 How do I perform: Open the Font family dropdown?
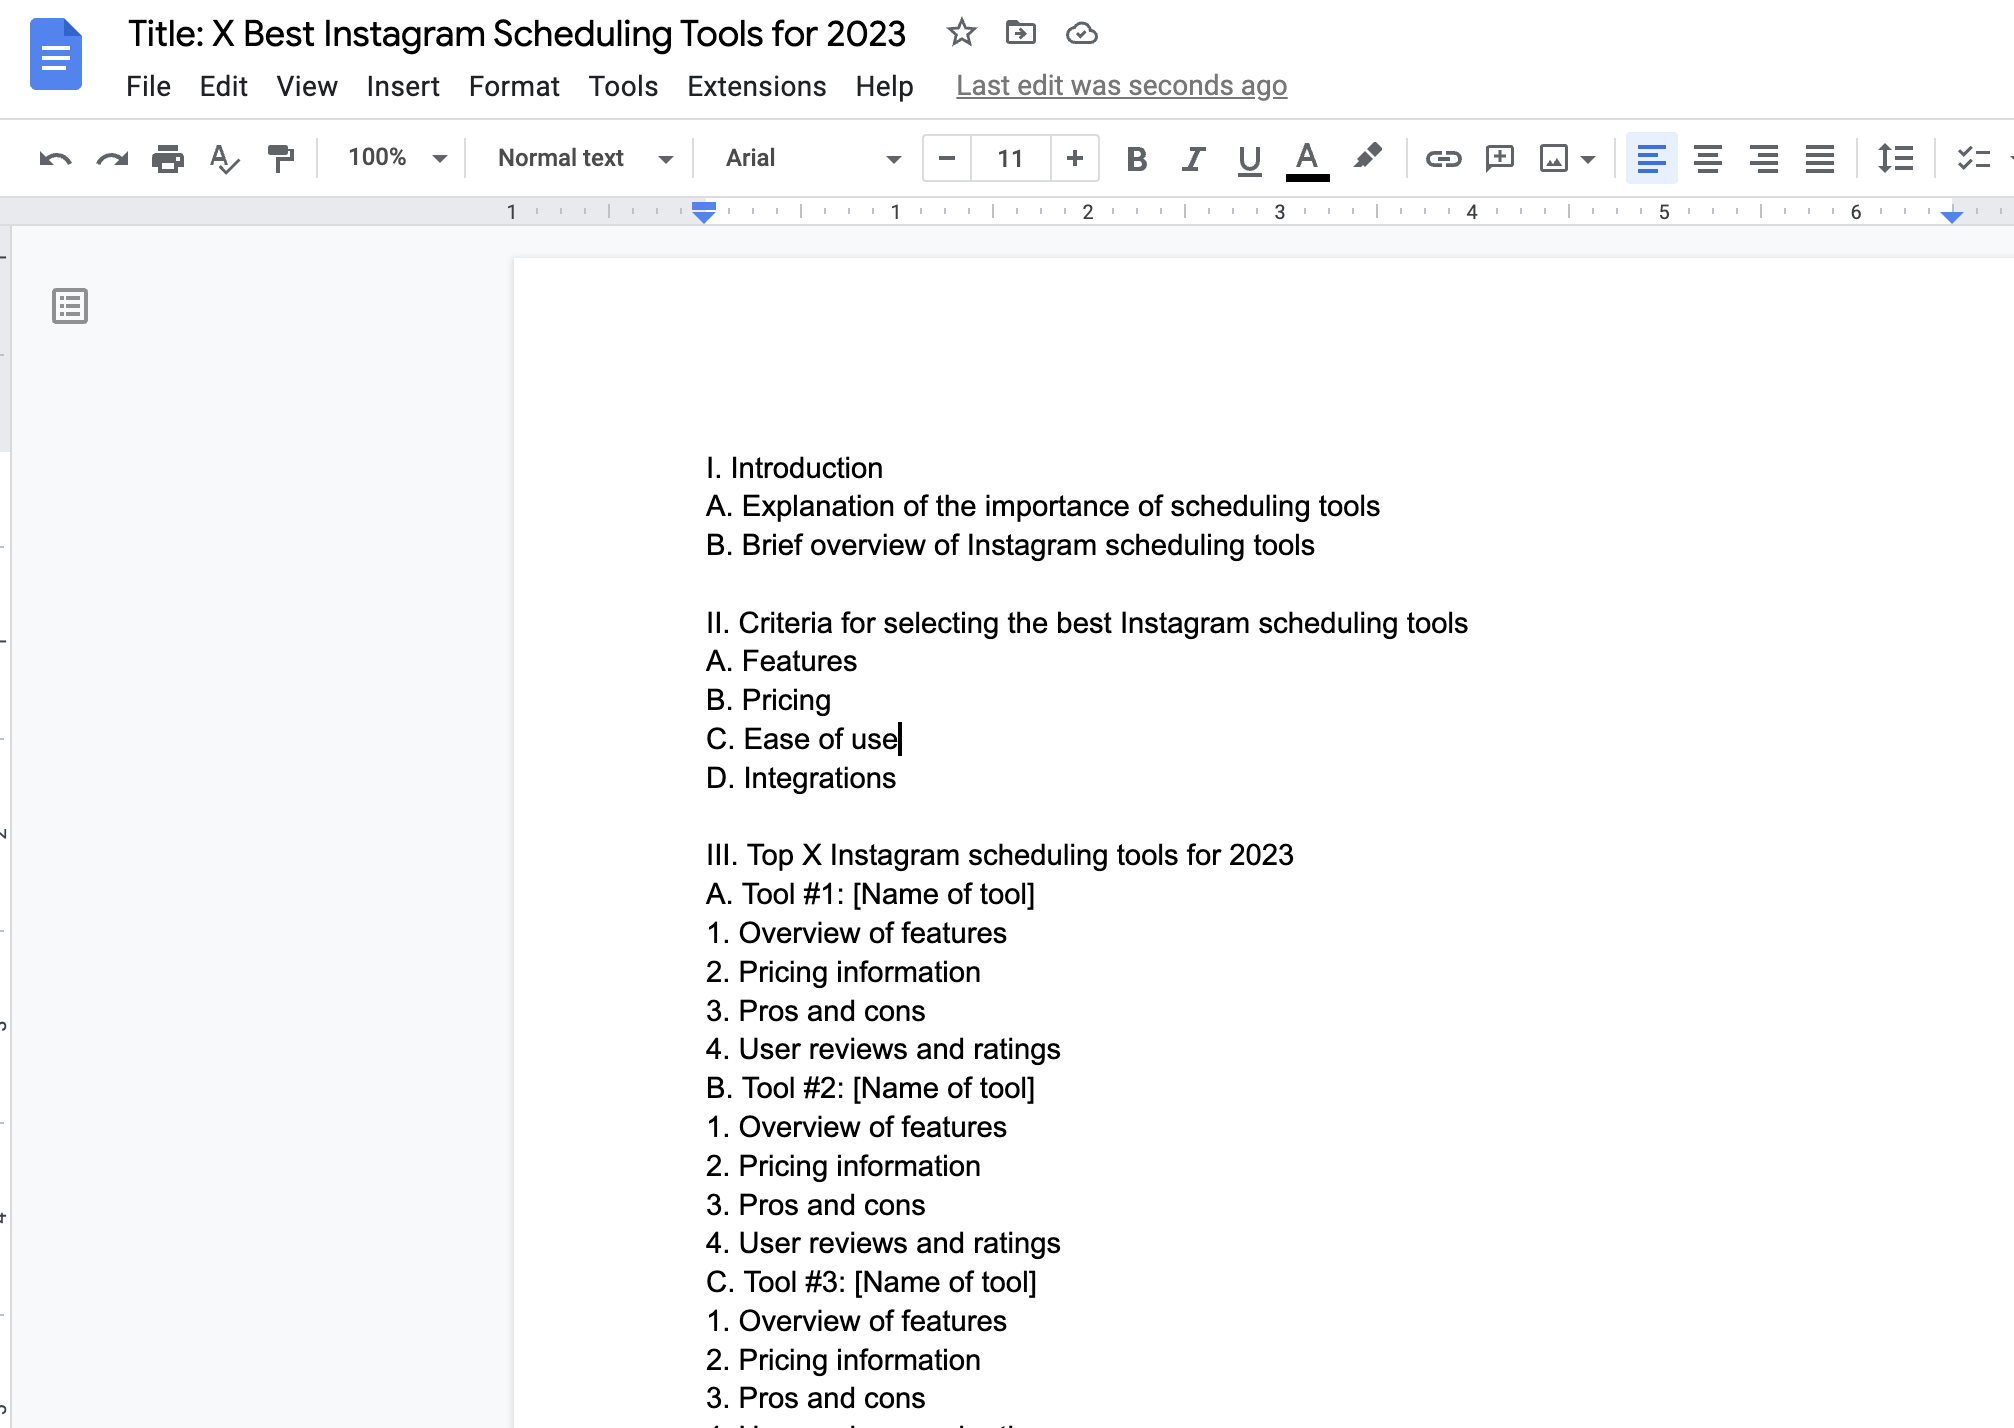pos(810,156)
